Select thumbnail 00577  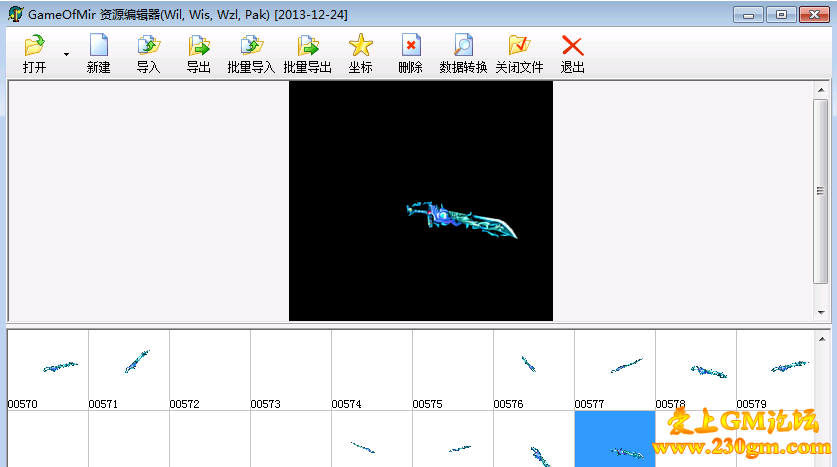615,370
